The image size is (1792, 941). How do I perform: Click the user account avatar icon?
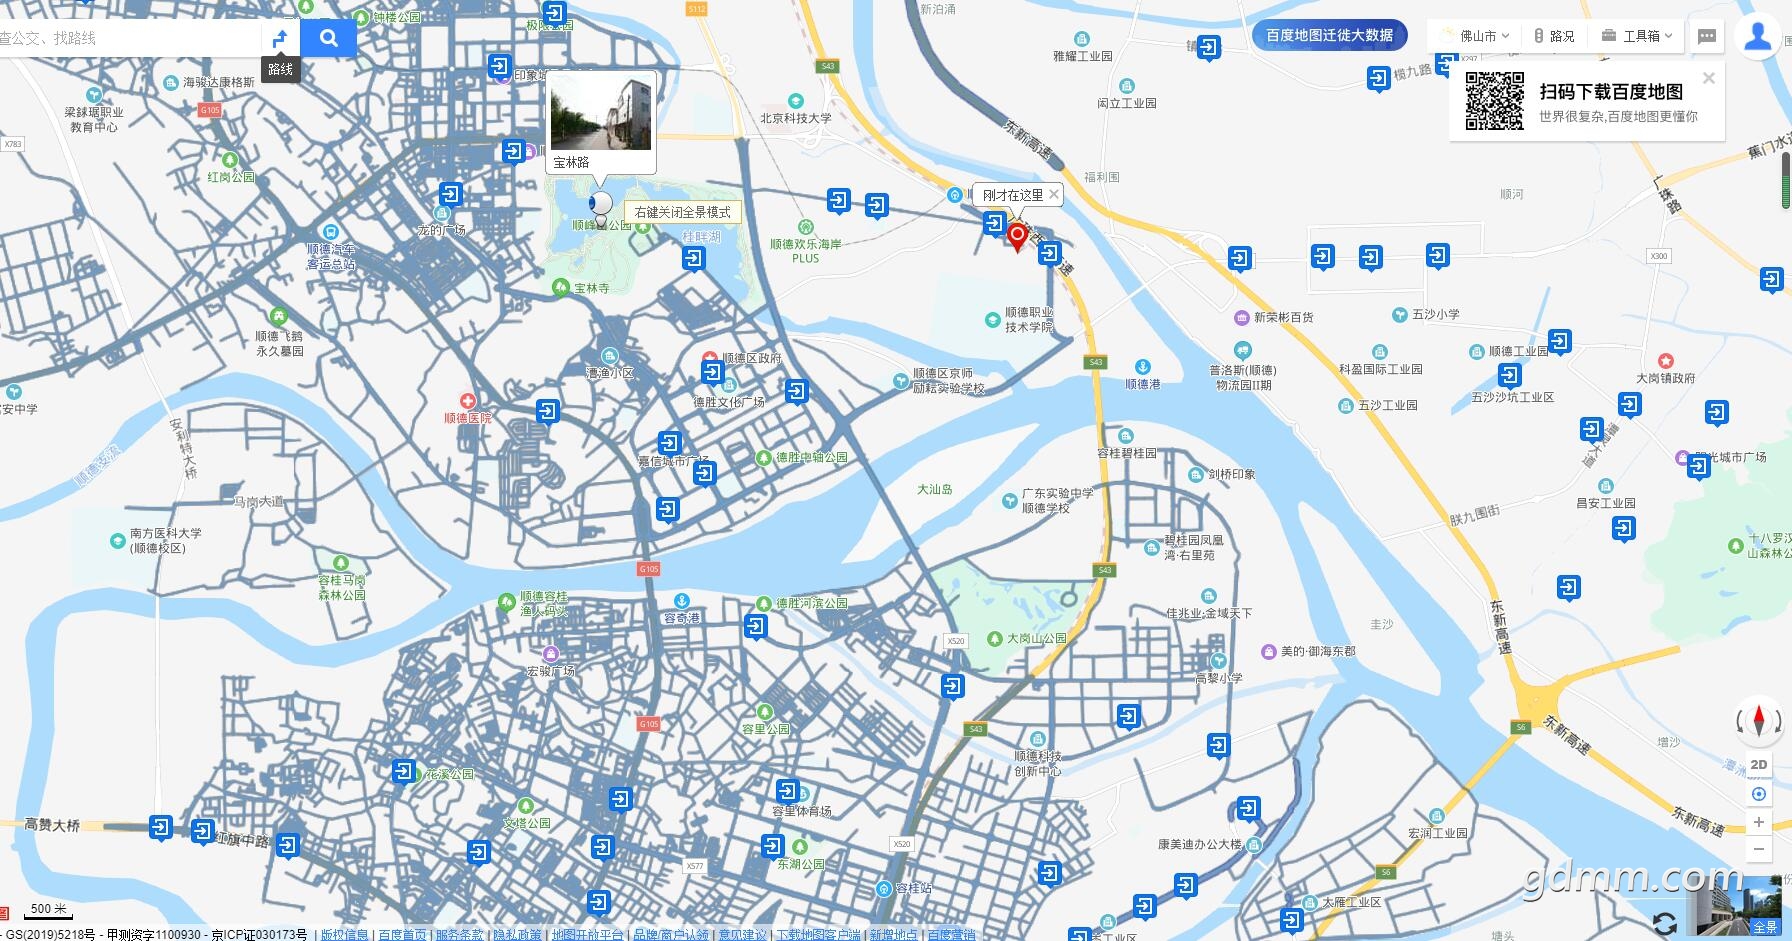click(x=1757, y=37)
